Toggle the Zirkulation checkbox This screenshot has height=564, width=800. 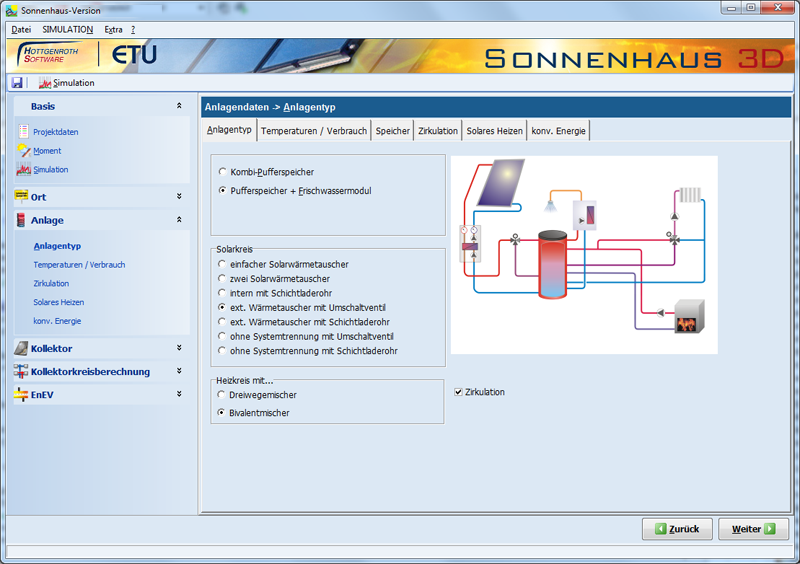[x=458, y=392]
